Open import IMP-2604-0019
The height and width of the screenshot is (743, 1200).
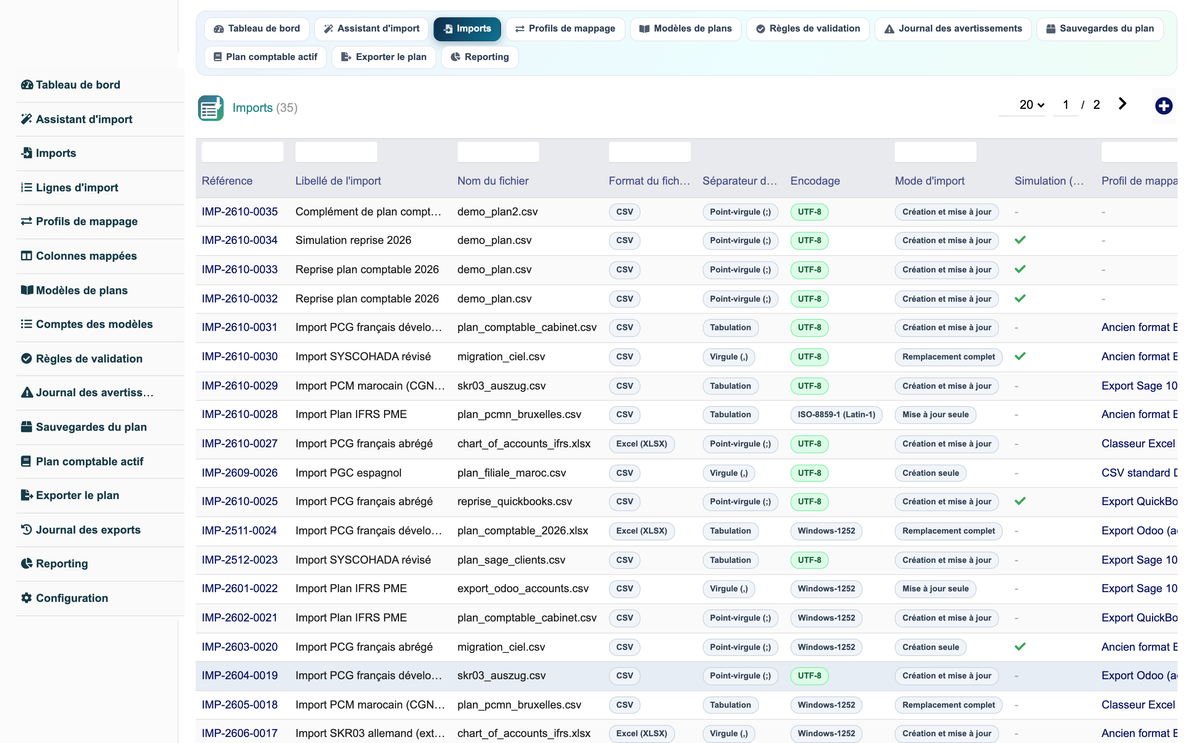pyautogui.click(x=240, y=676)
